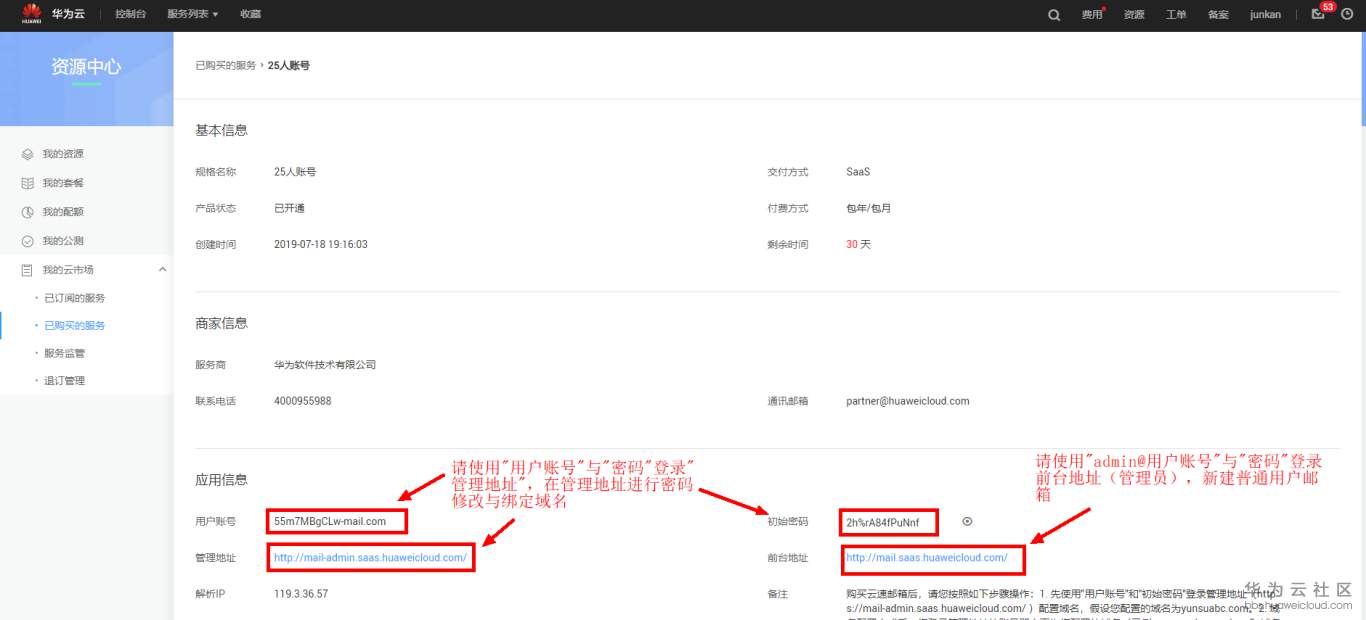Reveal the initial password with eye icon
The height and width of the screenshot is (620, 1366).
[x=967, y=521]
